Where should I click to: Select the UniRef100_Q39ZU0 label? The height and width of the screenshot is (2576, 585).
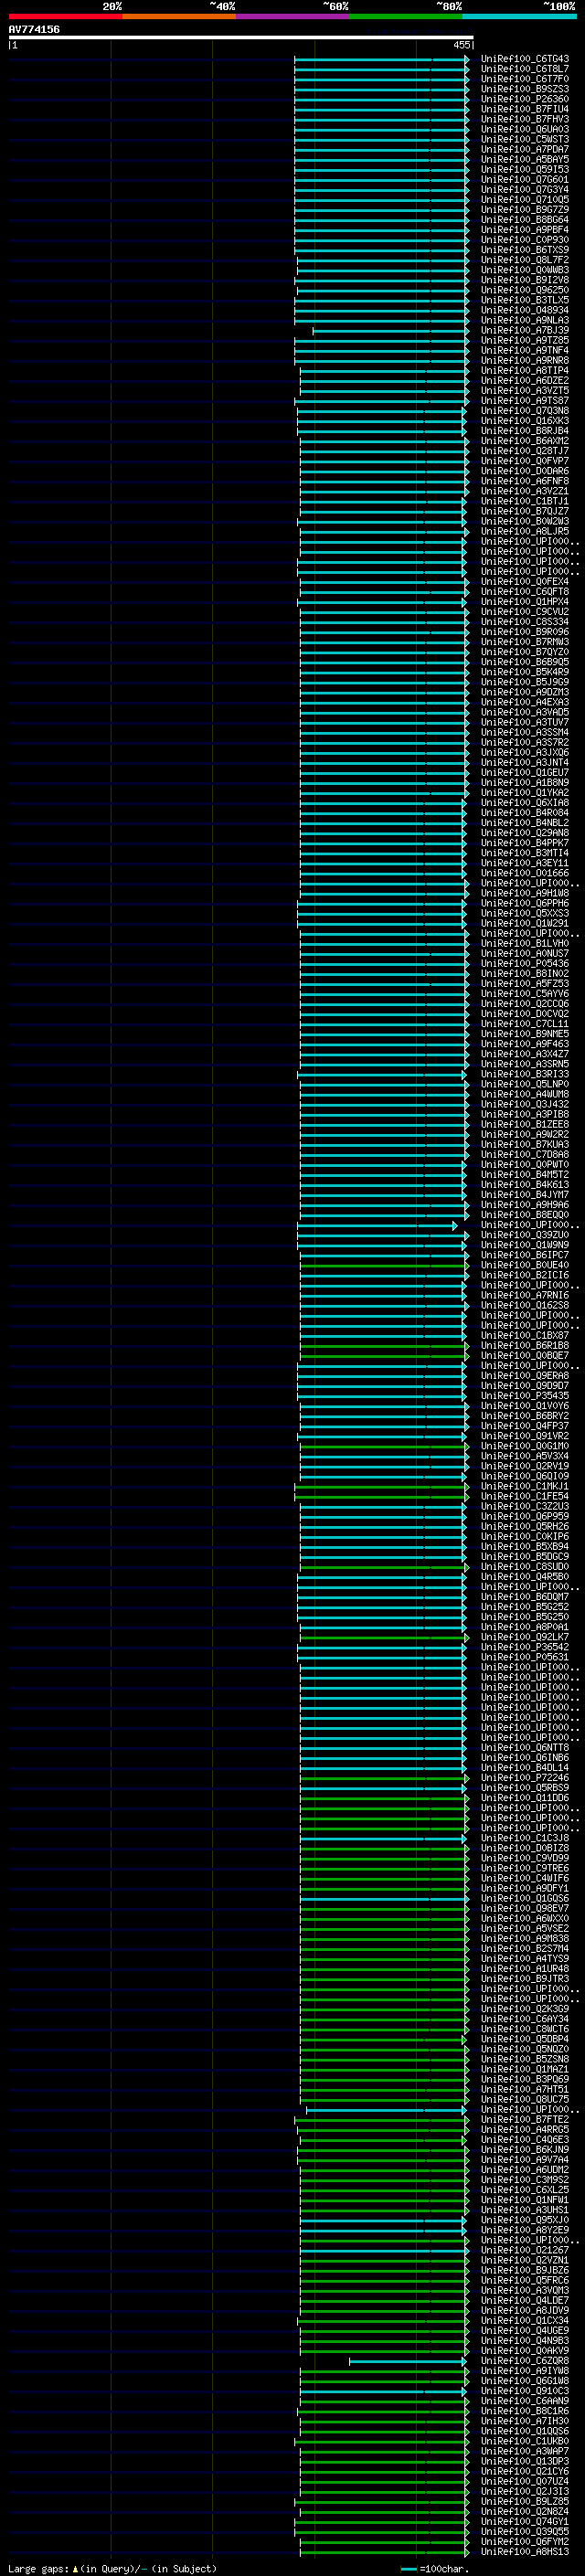coord(525,1235)
